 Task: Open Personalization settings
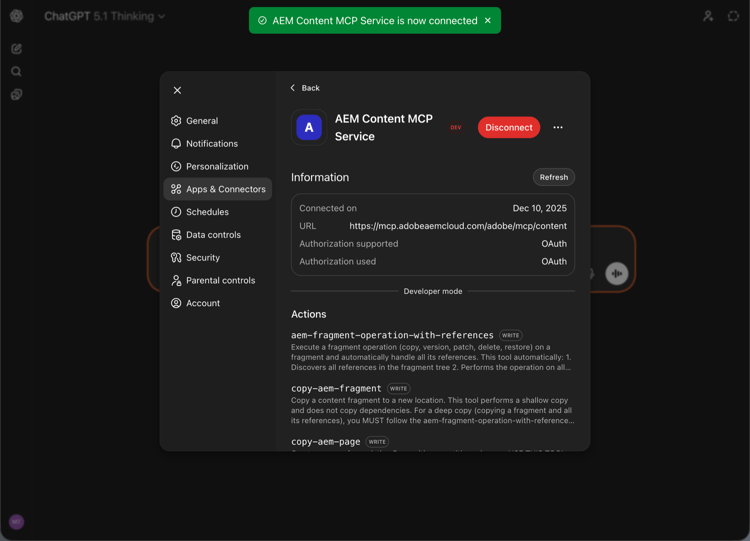218,166
